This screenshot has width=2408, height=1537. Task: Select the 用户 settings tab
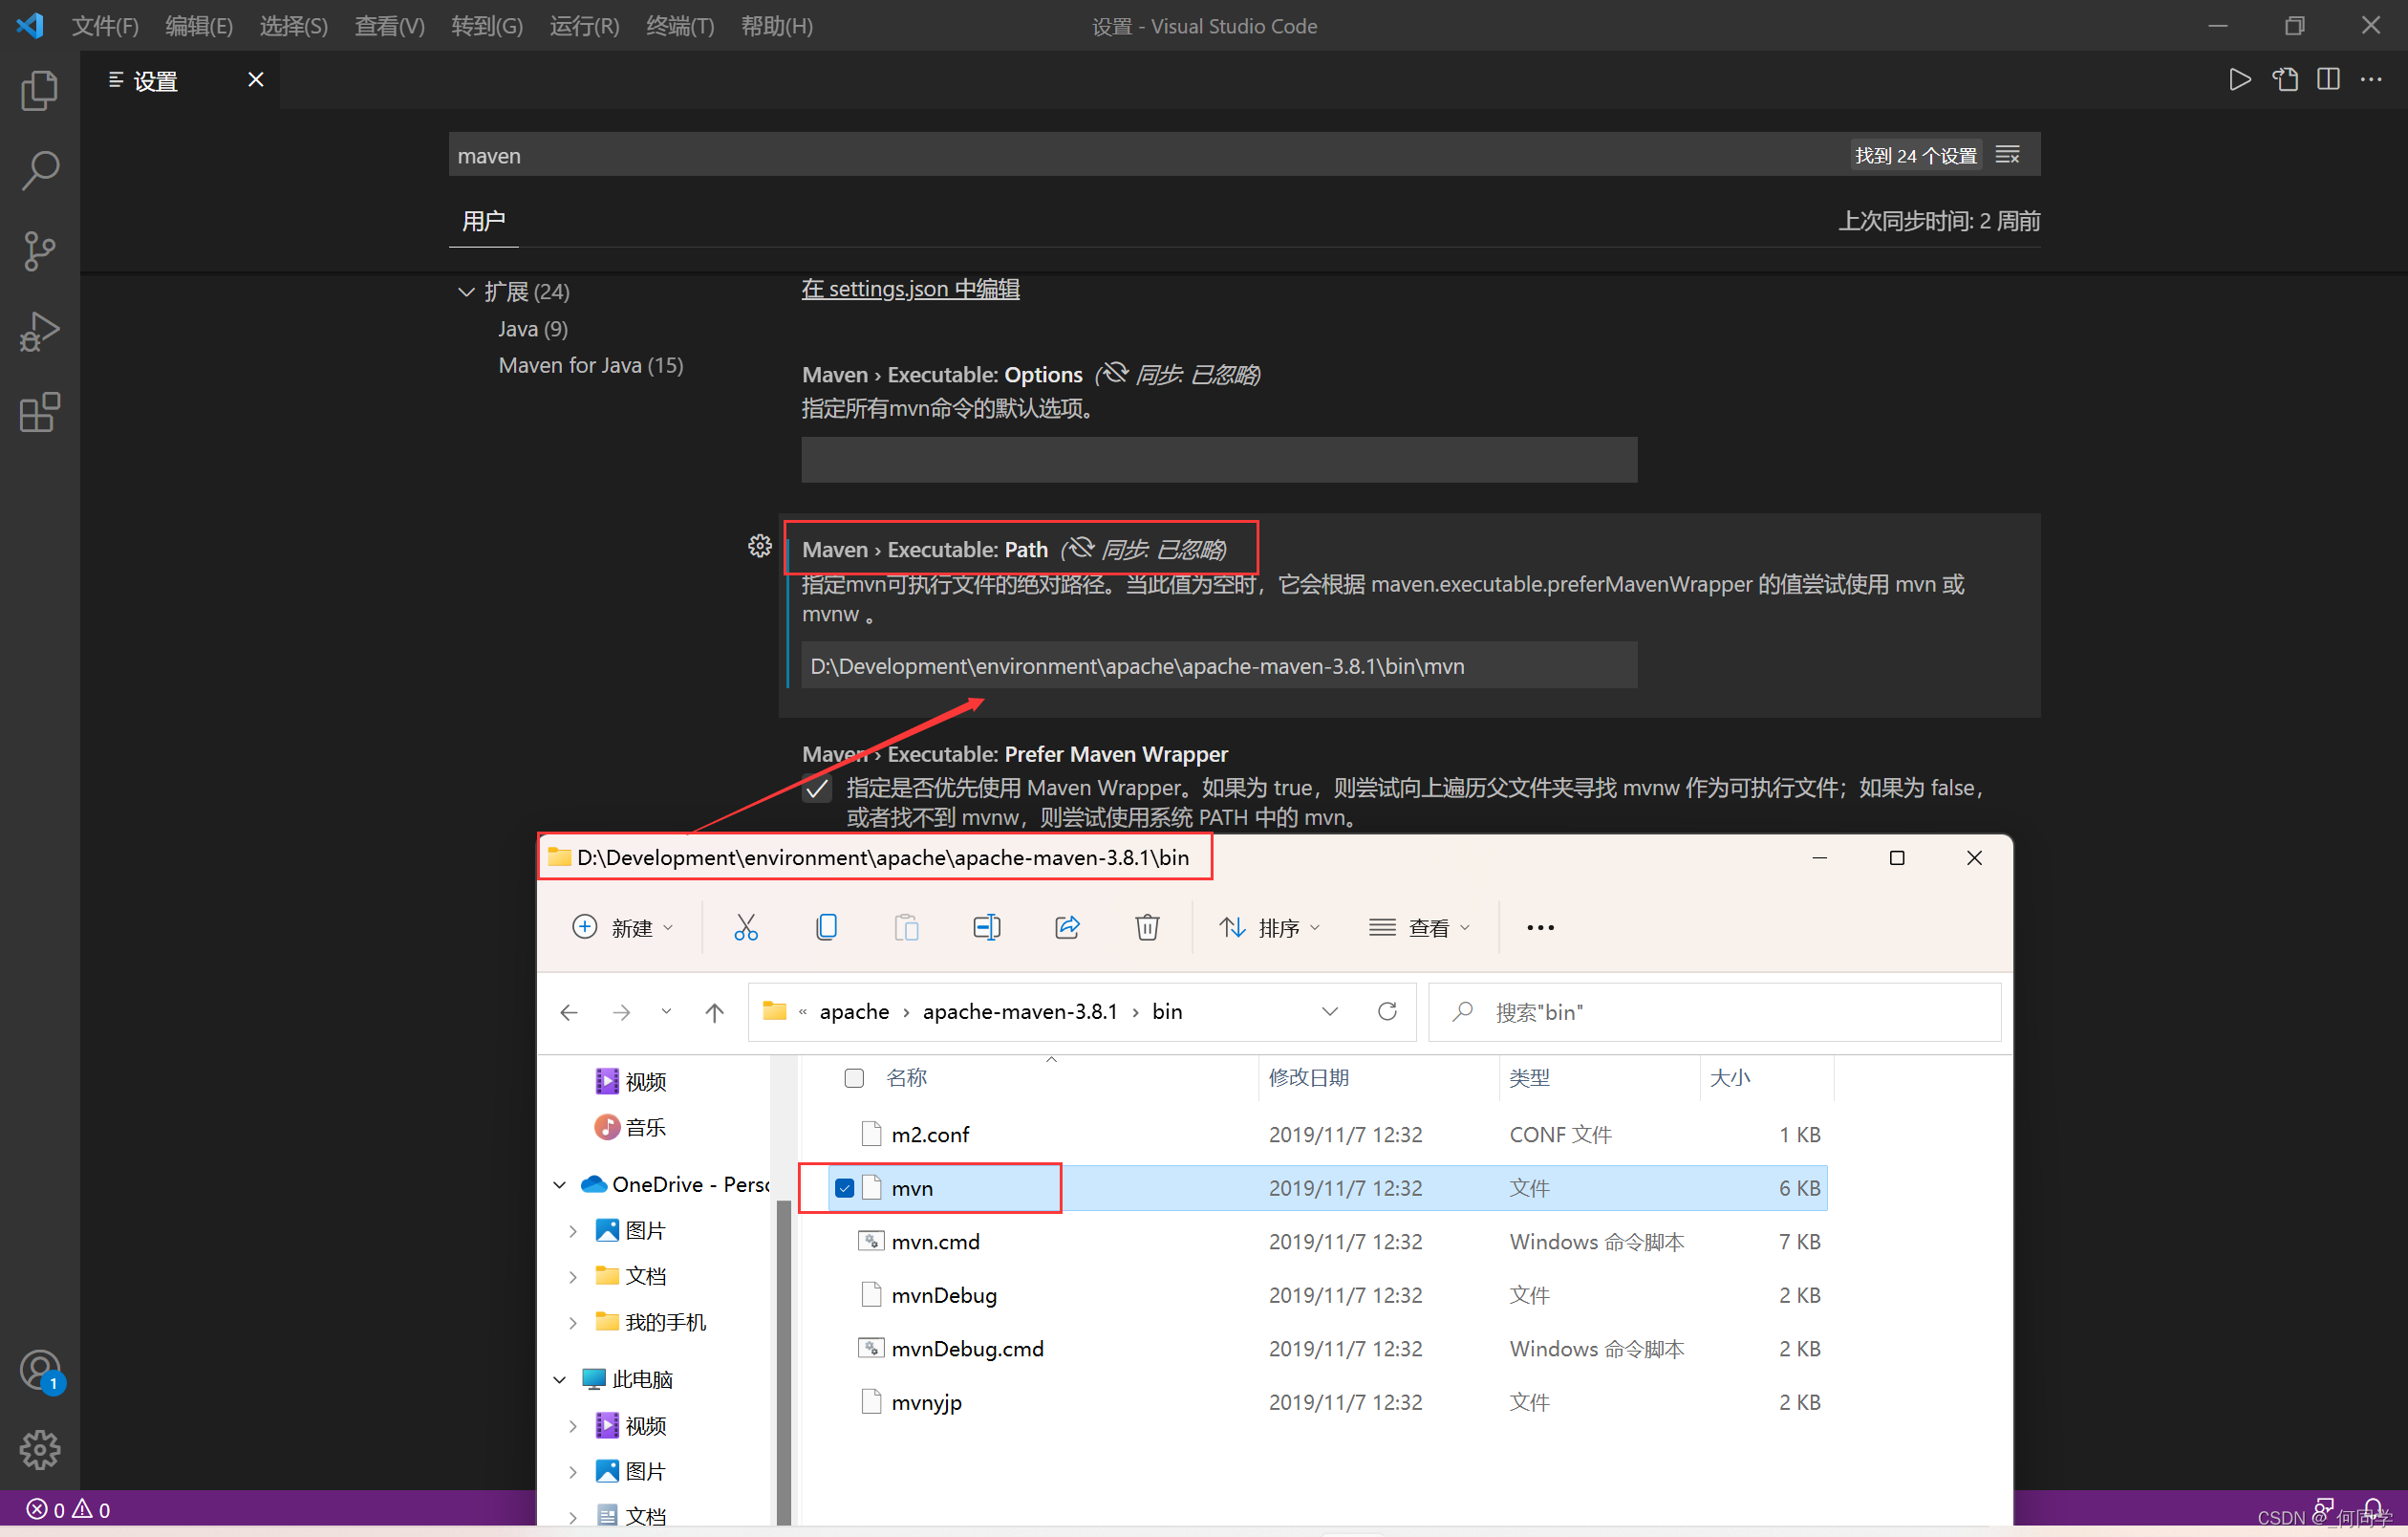(x=483, y=221)
